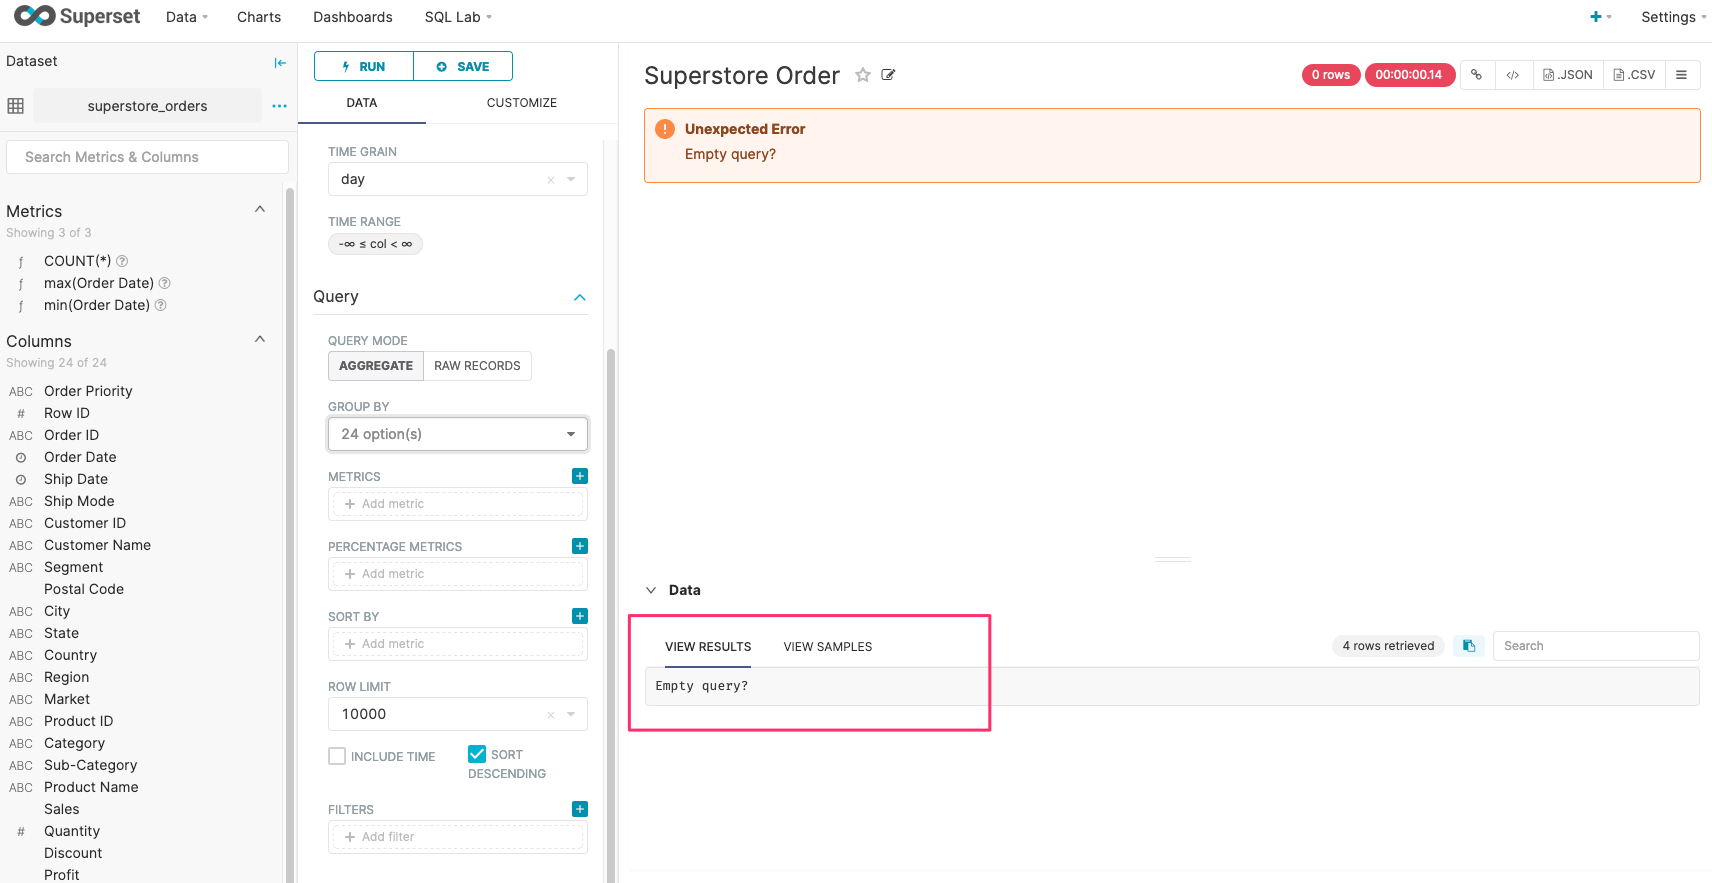1712x883 pixels.
Task: Open the dataset options ellipsis menu
Action: 279,106
